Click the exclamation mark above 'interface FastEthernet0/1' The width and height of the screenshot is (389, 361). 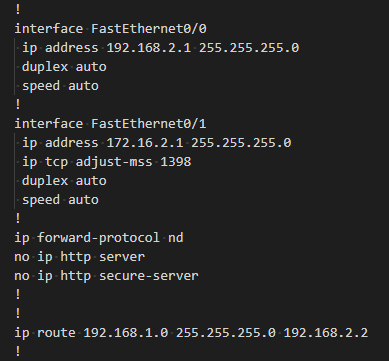18,105
